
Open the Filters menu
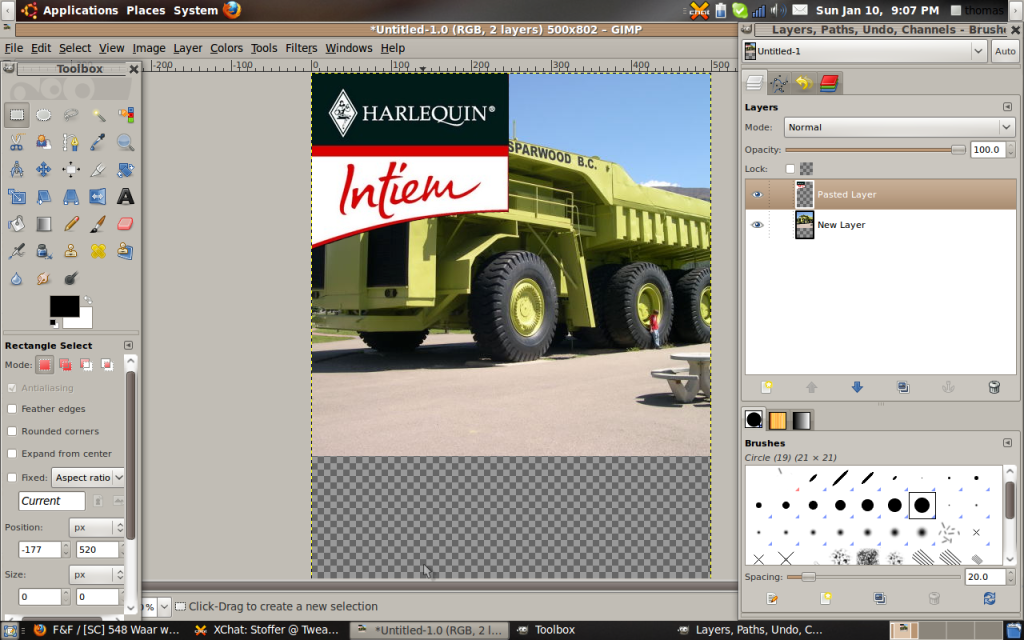click(301, 48)
